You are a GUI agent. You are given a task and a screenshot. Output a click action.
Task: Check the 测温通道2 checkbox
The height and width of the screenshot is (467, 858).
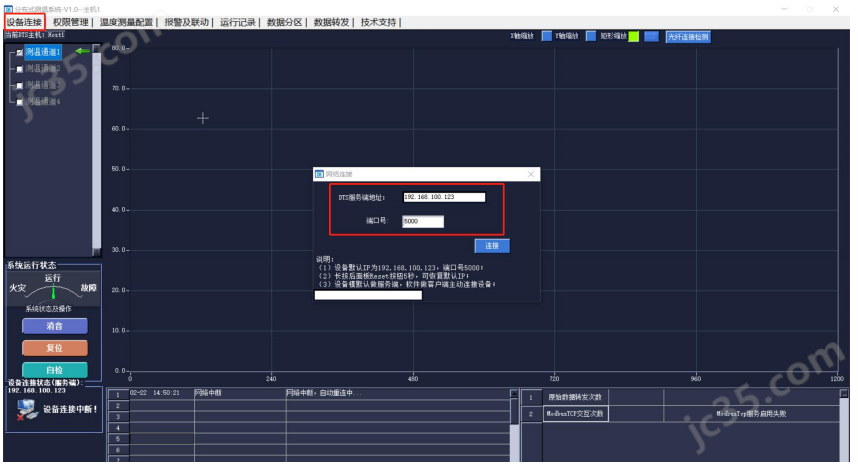pos(20,70)
